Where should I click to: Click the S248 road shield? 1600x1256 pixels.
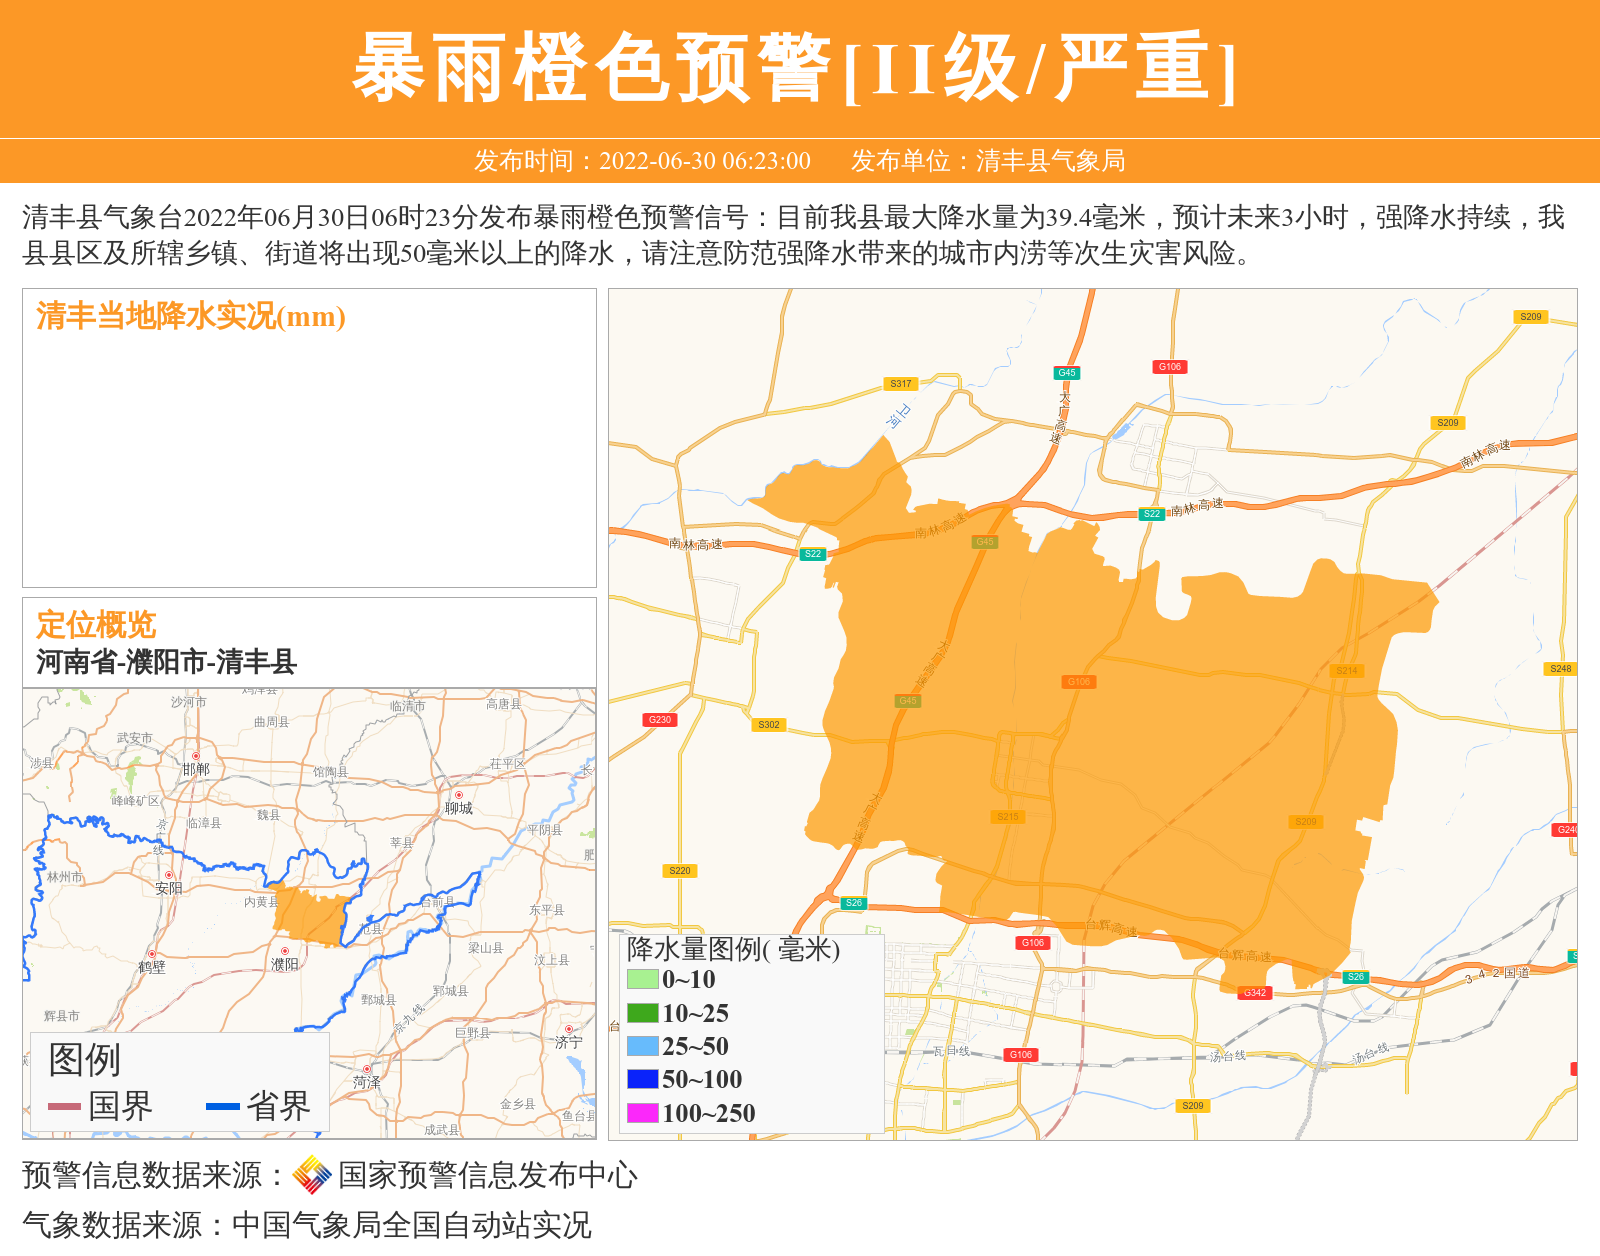pos(1560,669)
